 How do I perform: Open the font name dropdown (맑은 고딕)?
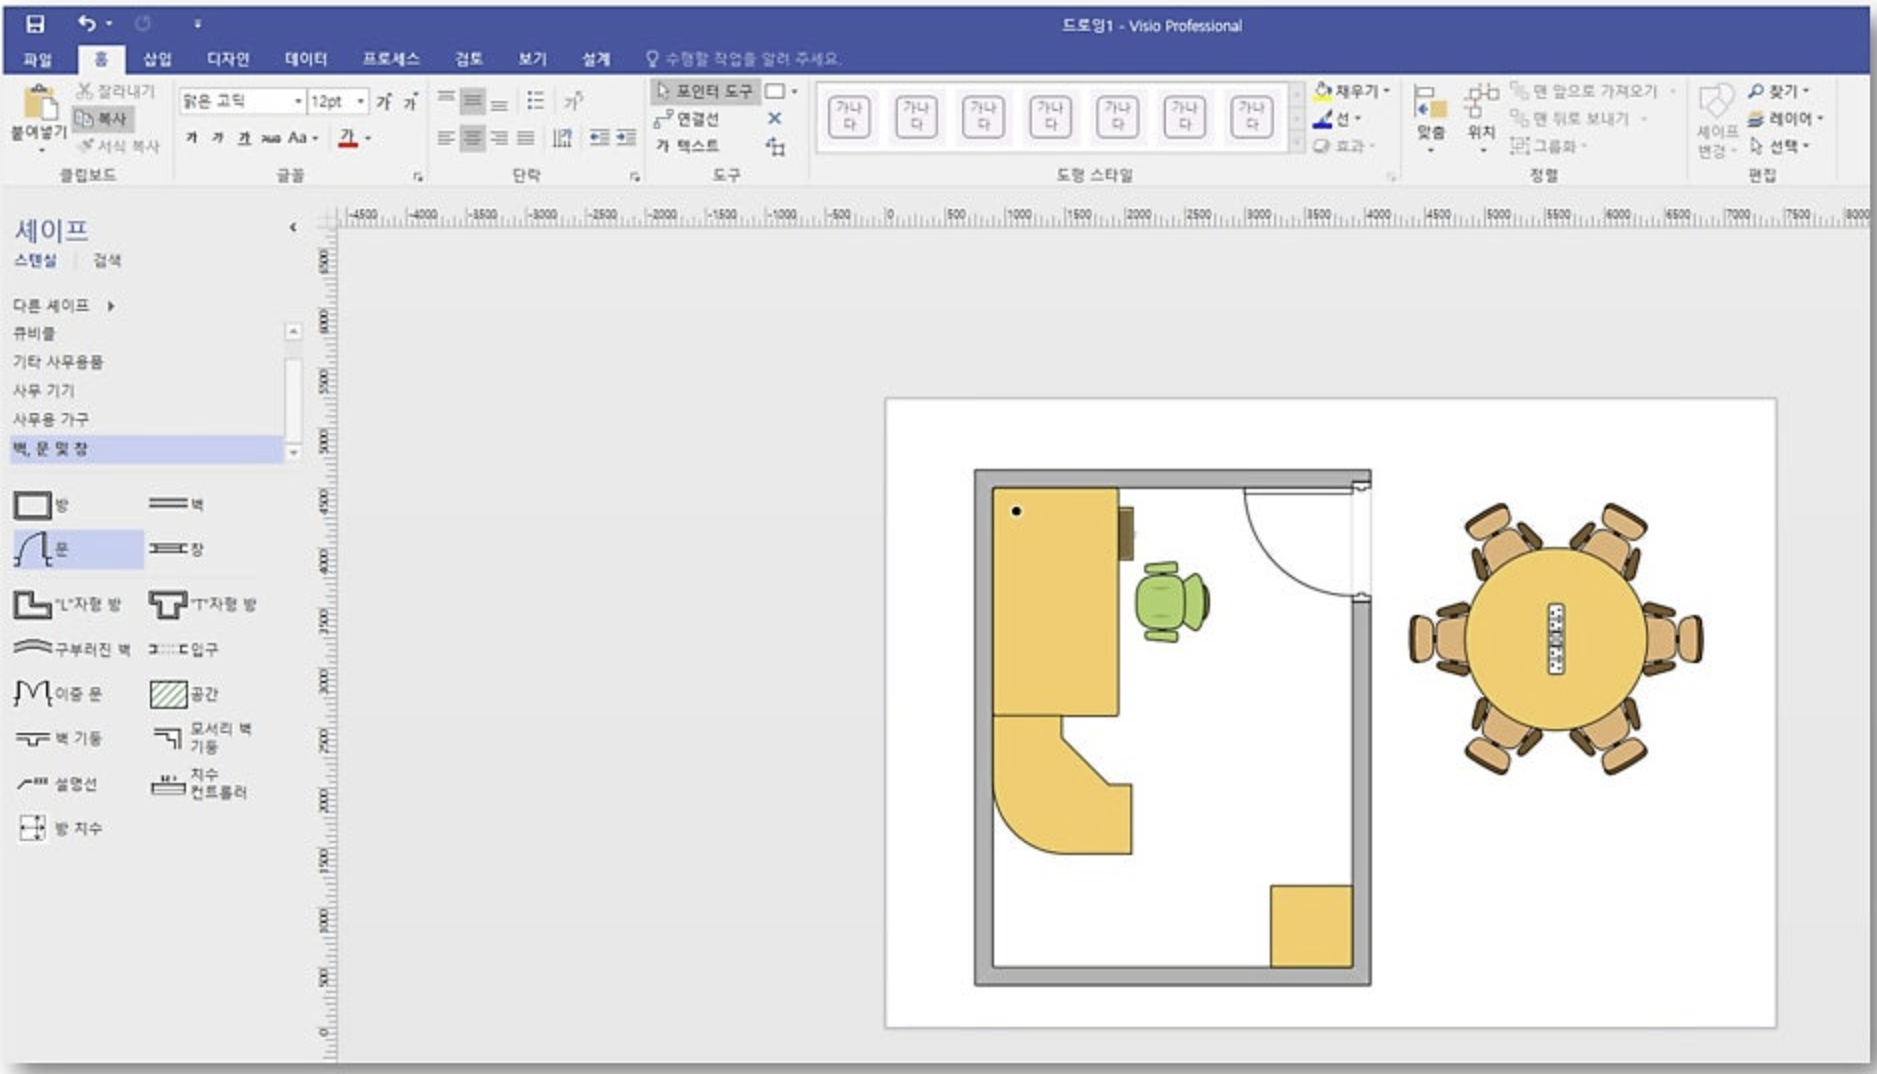click(298, 101)
